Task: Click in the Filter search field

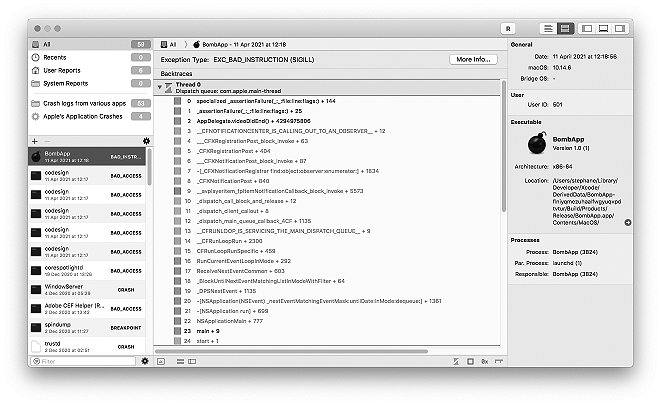Action: [x=83, y=361]
